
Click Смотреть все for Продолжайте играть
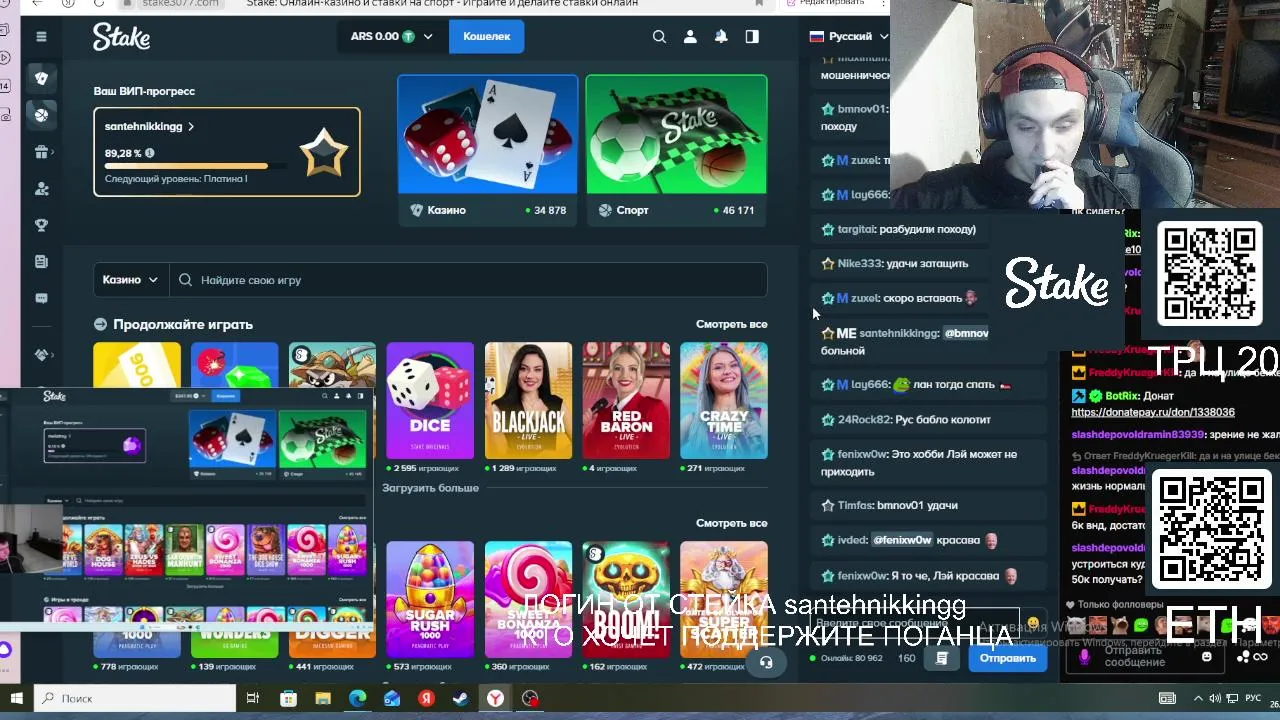[x=732, y=324]
